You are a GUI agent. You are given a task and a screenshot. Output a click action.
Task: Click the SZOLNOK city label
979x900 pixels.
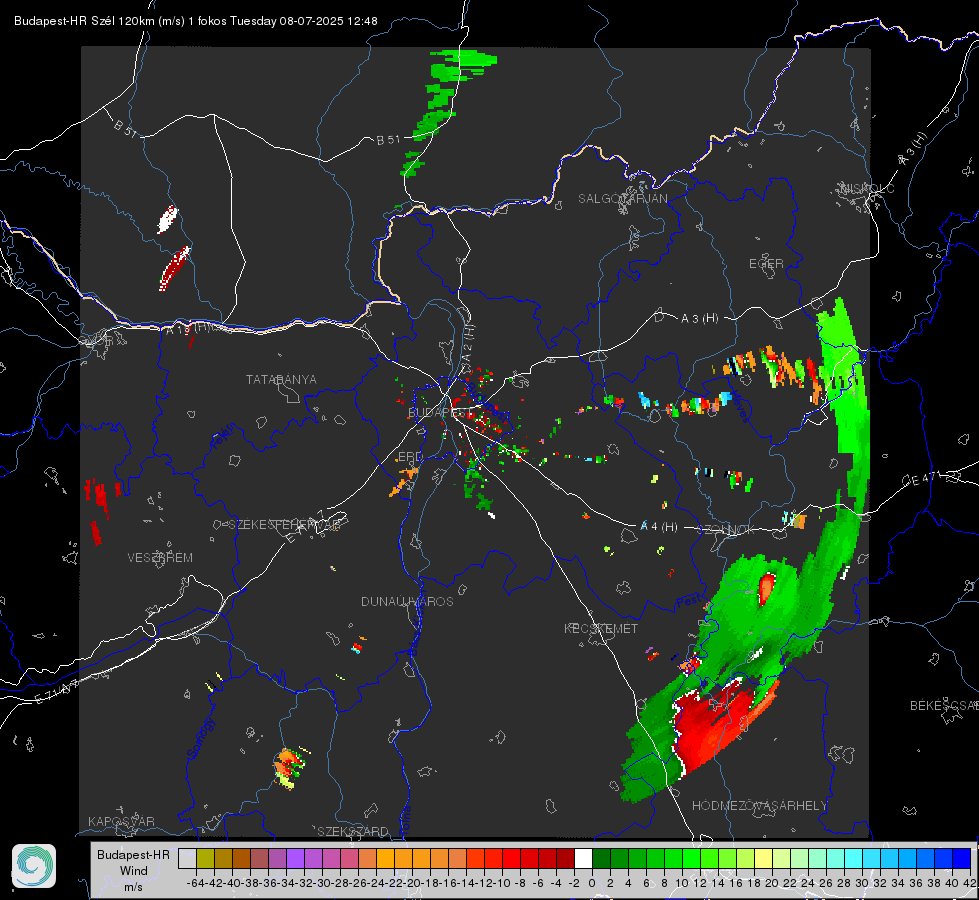[x=726, y=530]
